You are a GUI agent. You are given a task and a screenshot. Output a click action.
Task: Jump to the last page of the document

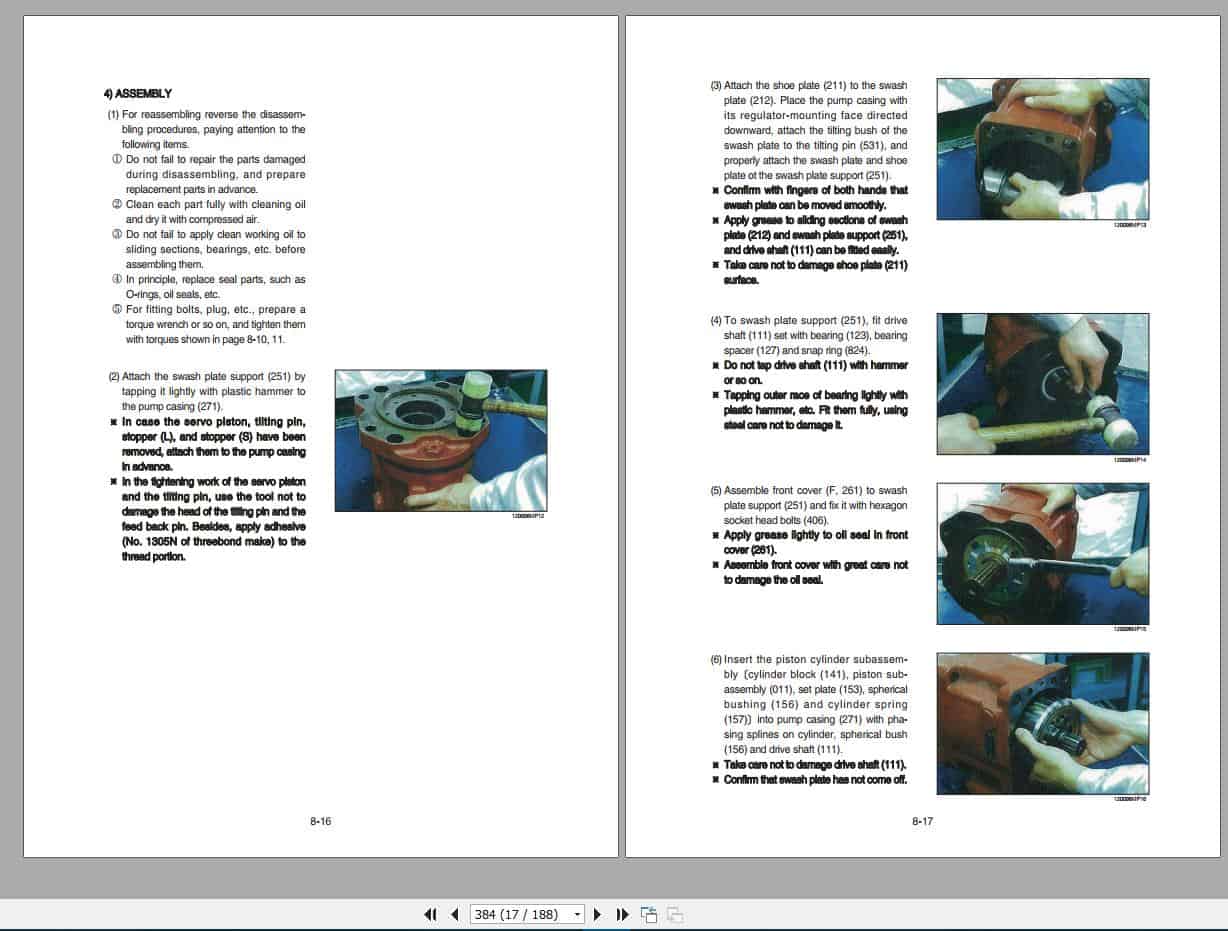click(622, 914)
